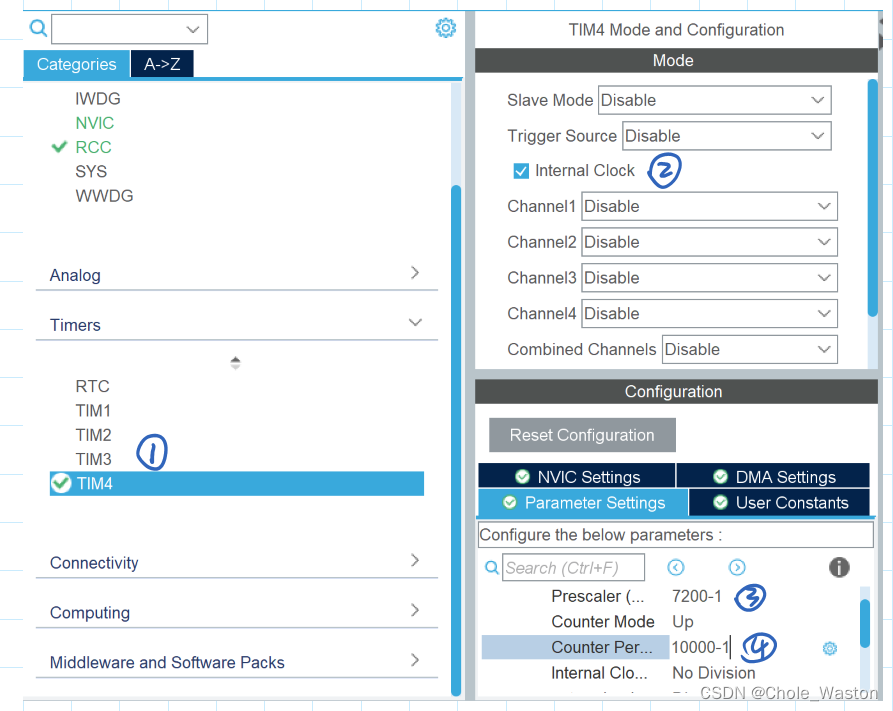The image size is (893, 711).
Task: Click the categories list vertical scrollbar
Action: pyautogui.click(x=456, y=440)
